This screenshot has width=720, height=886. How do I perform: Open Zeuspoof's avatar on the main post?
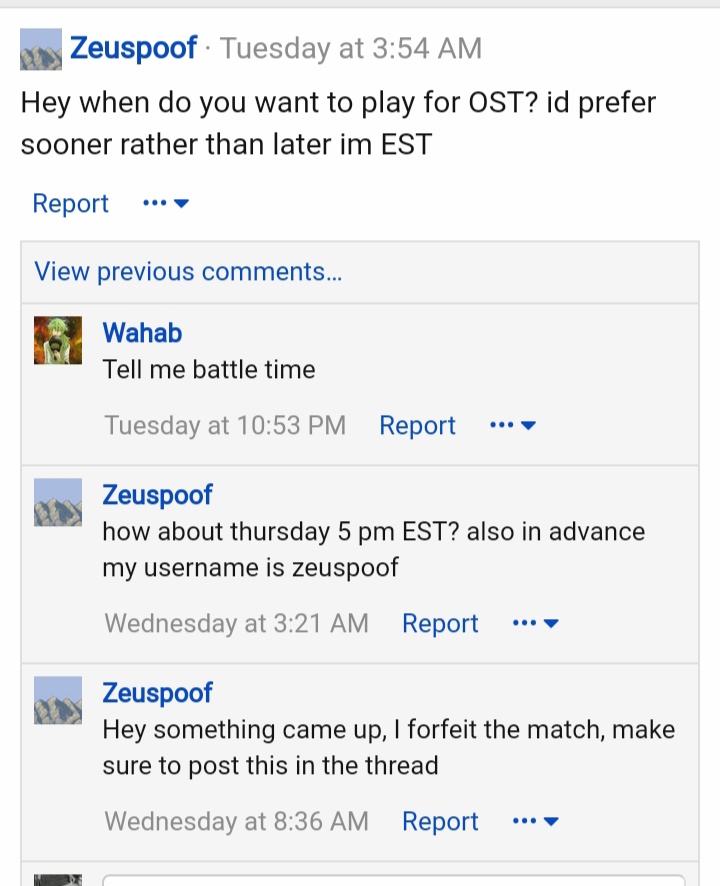coord(41,49)
